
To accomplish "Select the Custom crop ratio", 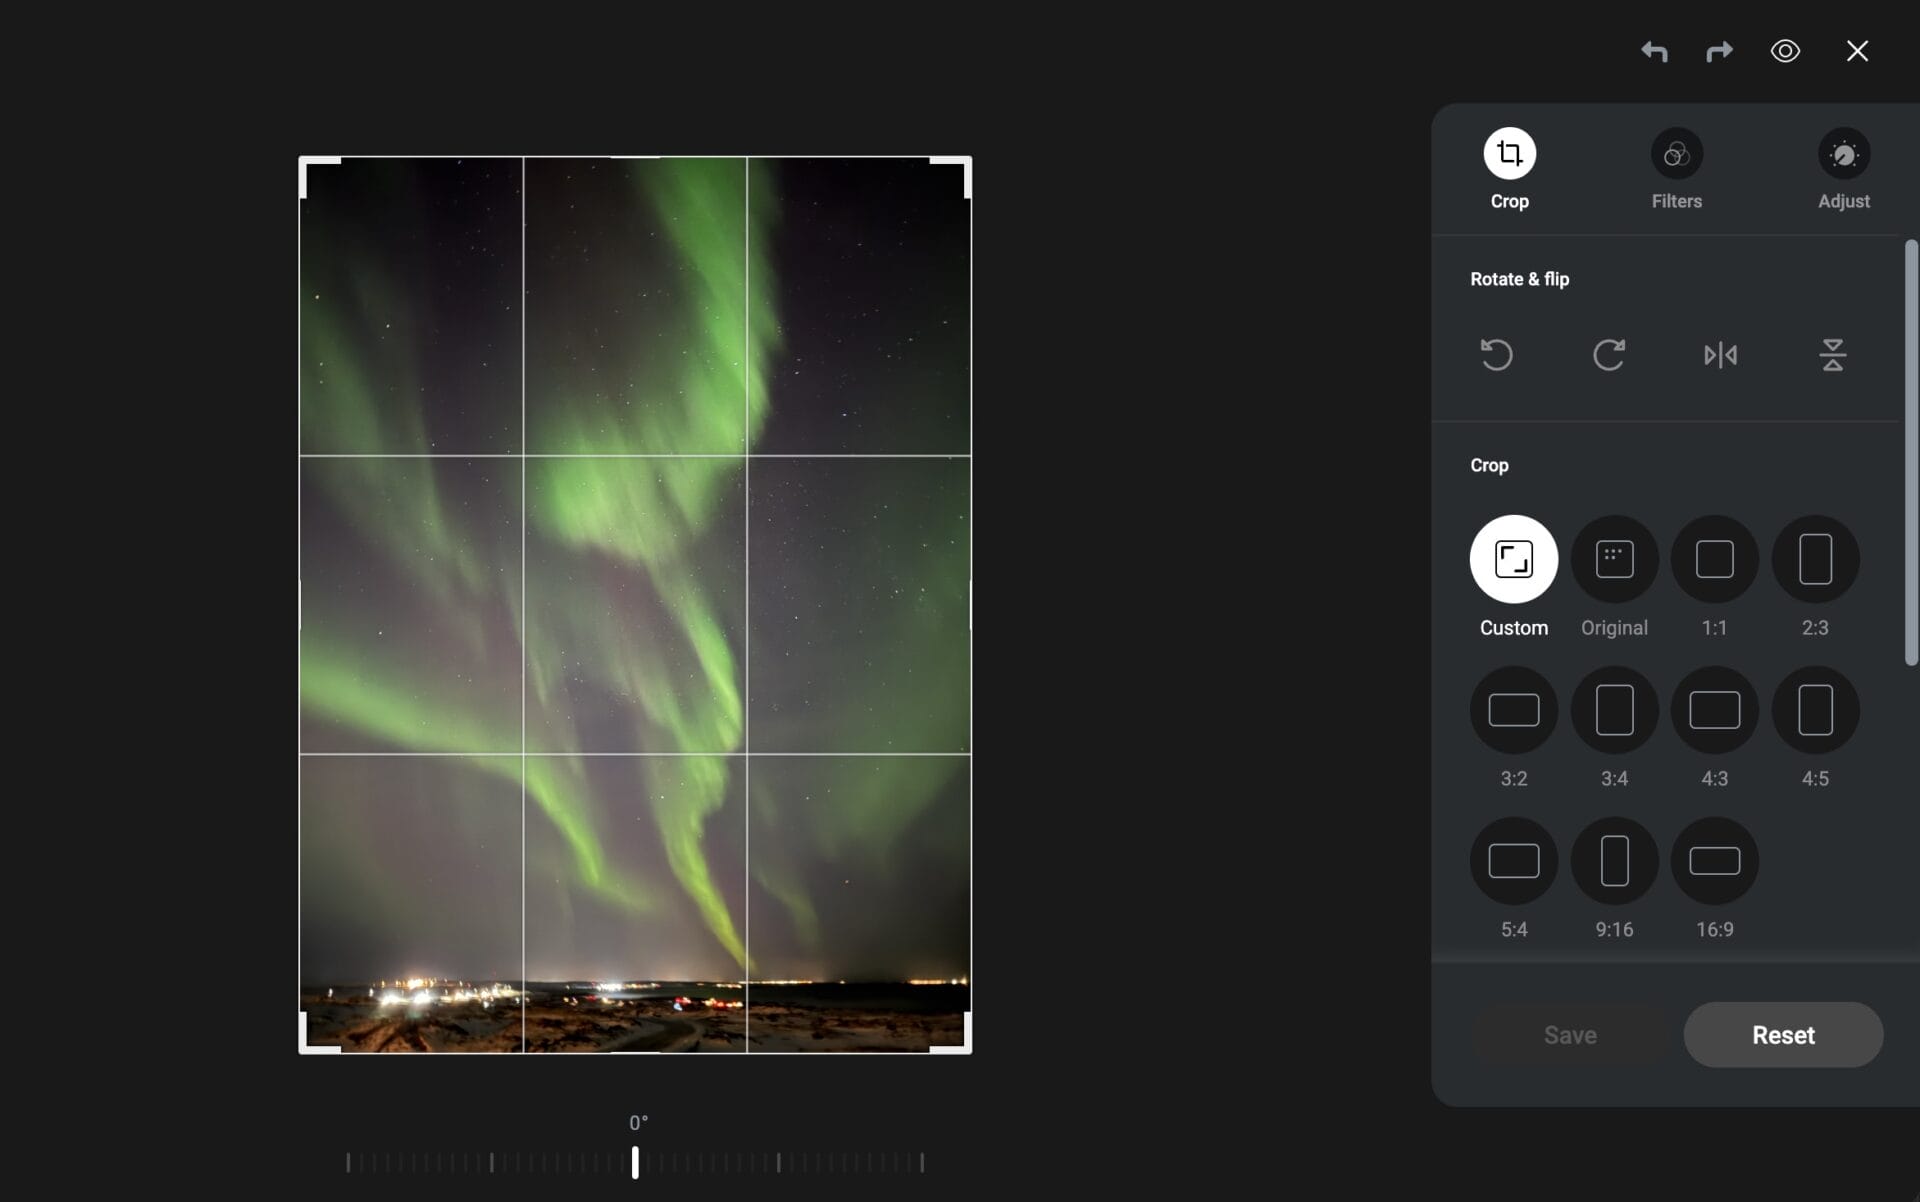I will tap(1513, 559).
